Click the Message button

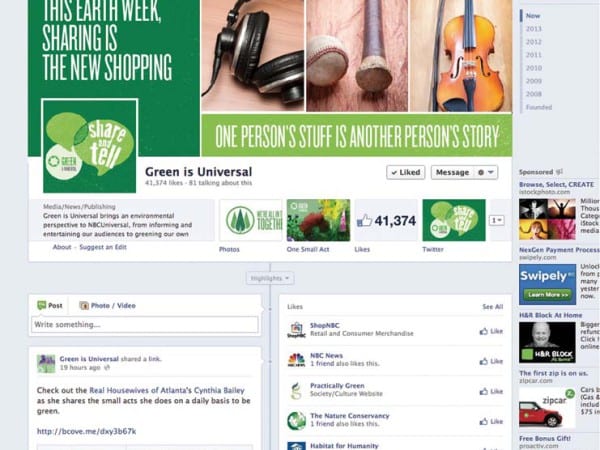(453, 173)
